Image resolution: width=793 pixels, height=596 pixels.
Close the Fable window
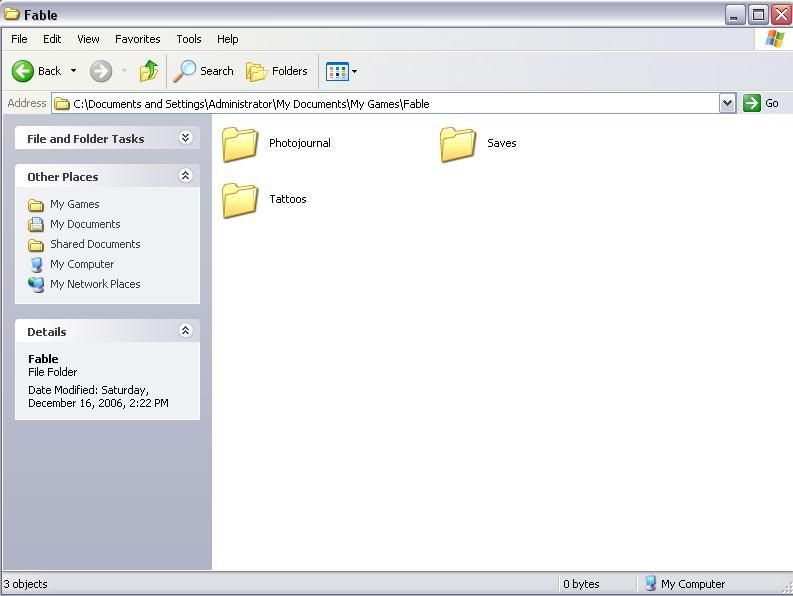(781, 15)
